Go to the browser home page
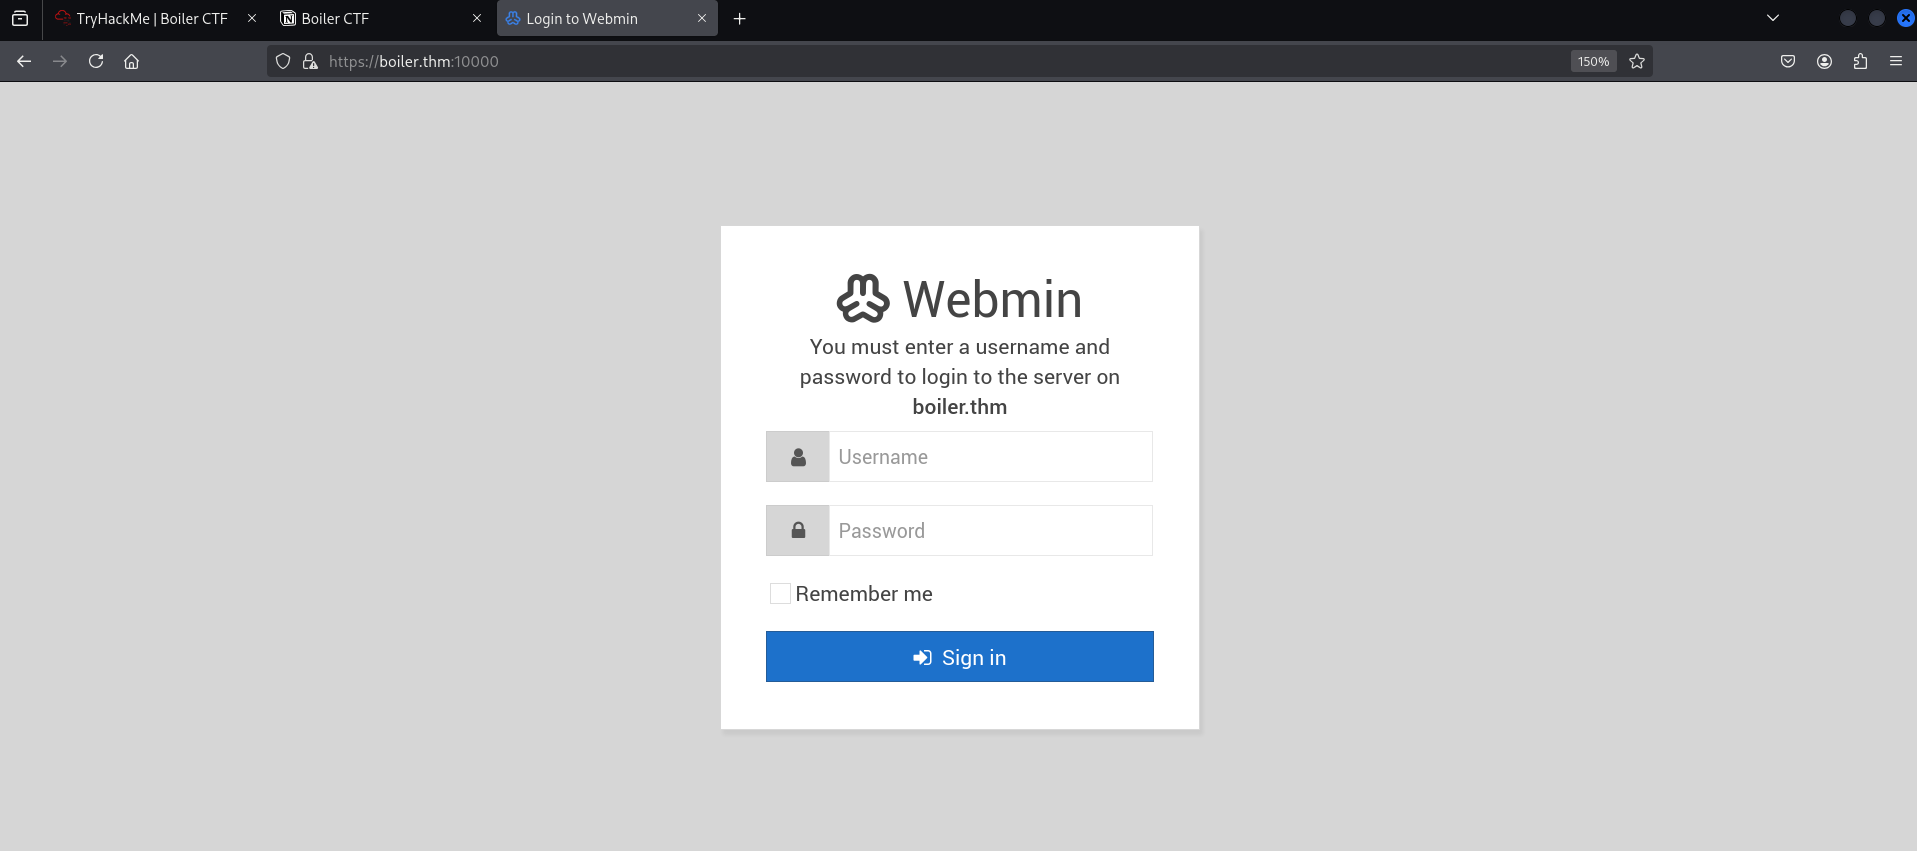 click(x=131, y=61)
